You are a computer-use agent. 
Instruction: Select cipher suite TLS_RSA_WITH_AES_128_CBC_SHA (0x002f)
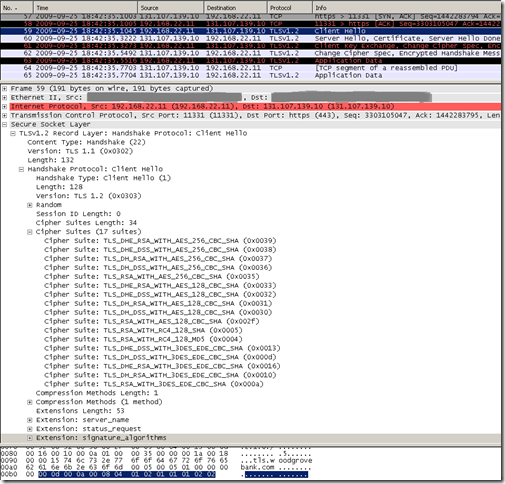(x=152, y=322)
